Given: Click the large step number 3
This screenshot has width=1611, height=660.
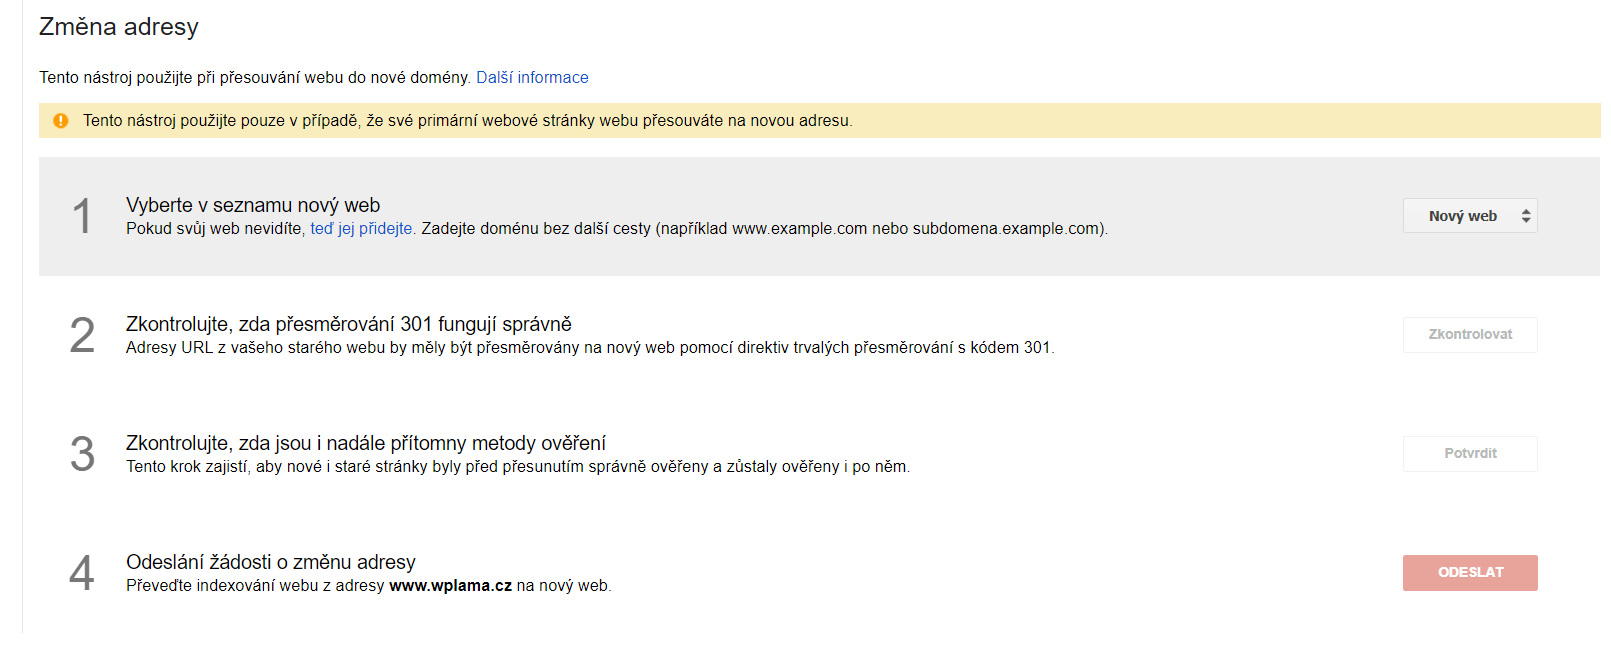Looking at the screenshot, I should [x=82, y=455].
